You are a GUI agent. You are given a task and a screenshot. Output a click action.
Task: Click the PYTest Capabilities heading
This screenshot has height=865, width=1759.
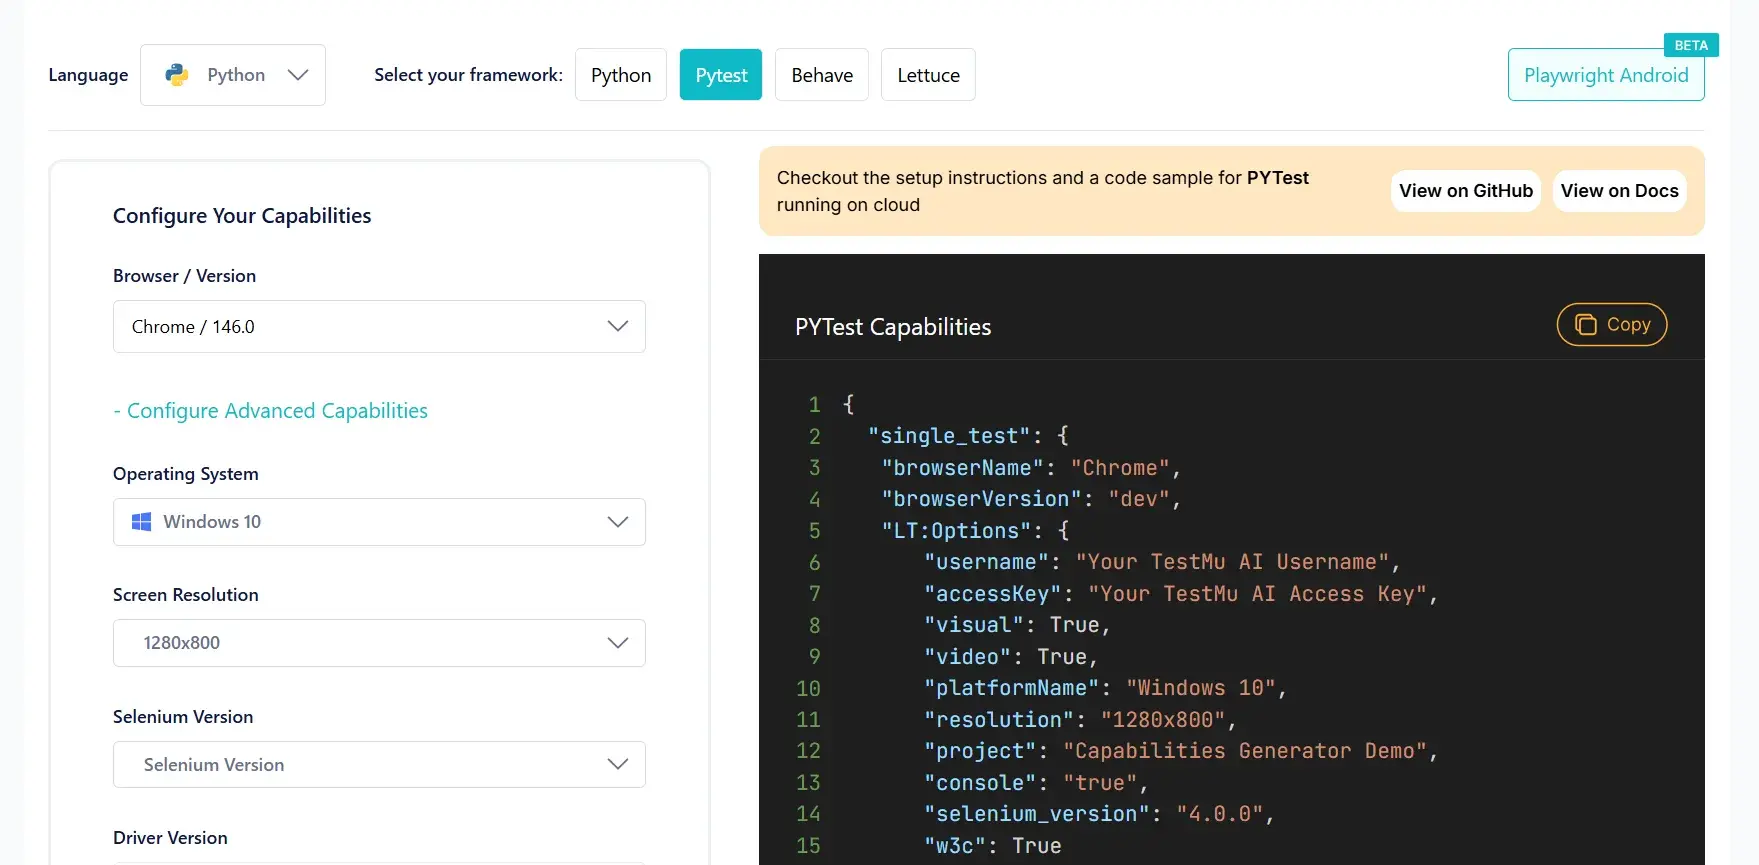click(x=893, y=327)
